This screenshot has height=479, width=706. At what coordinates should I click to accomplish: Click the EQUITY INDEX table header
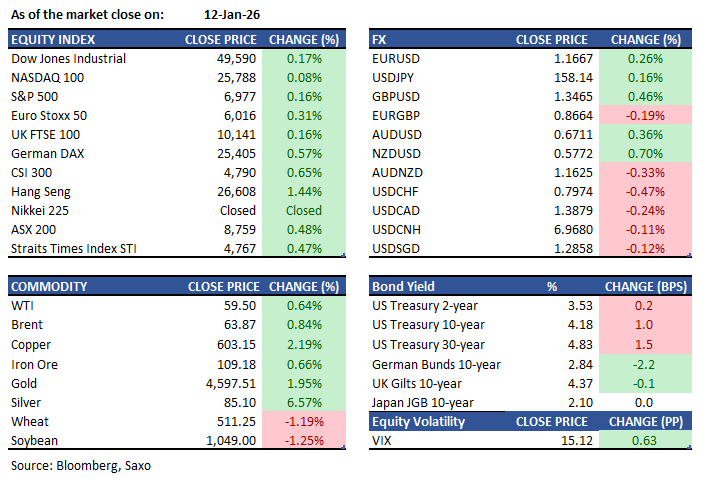[53, 40]
